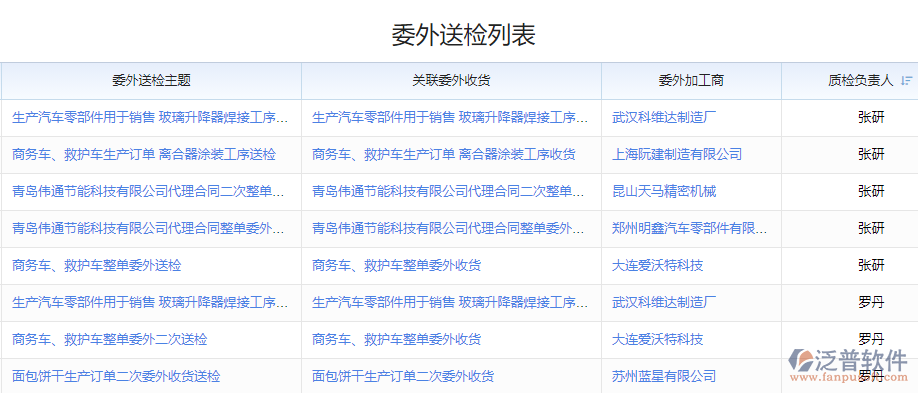918x393 pixels.
Task: Open first 青岛伟通节能科技 代理合同二次整单 subject link
Action: (149, 192)
